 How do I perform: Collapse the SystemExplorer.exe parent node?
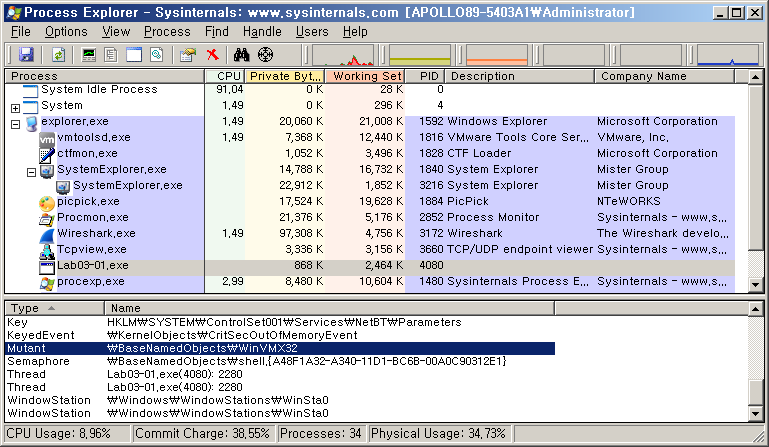[x=31, y=171]
